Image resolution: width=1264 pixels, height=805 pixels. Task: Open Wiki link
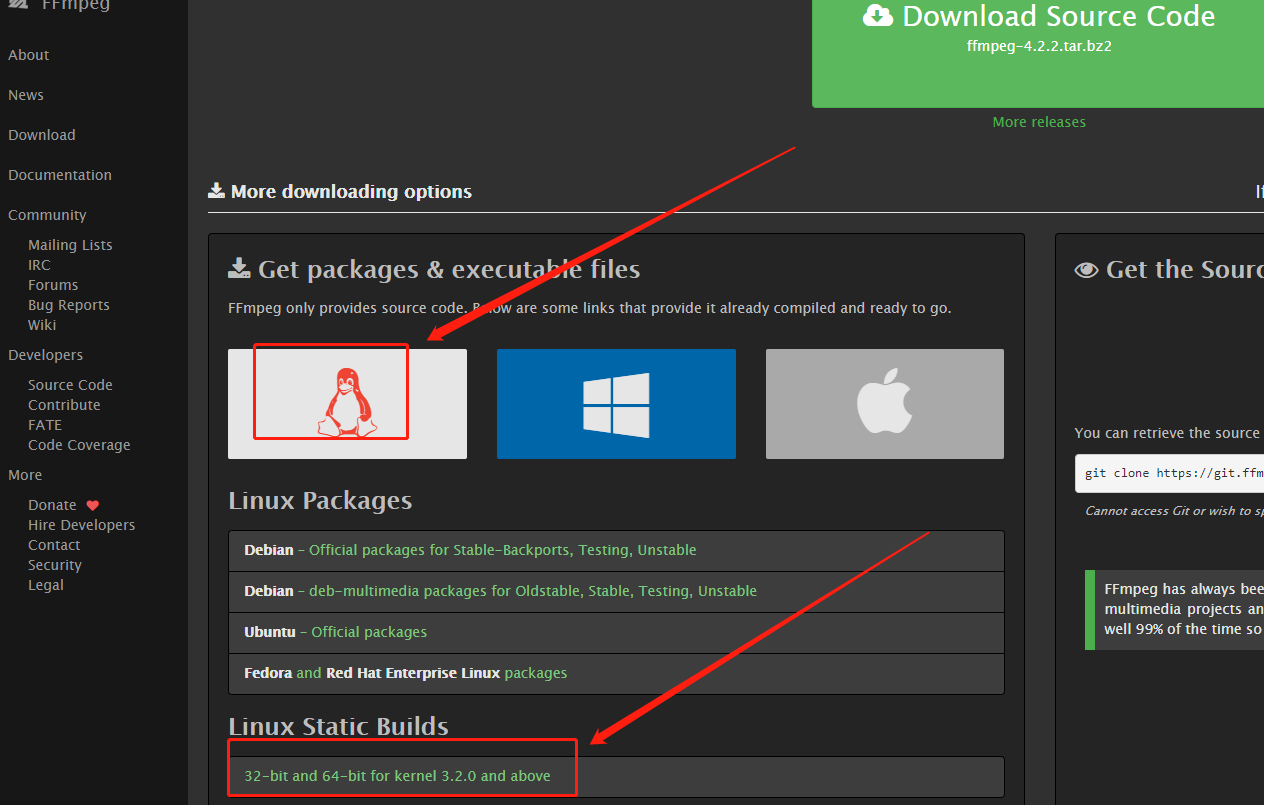click(x=42, y=325)
